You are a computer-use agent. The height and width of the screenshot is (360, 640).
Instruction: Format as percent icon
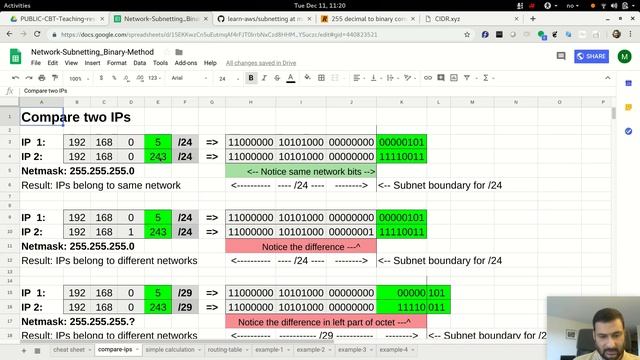point(114,78)
